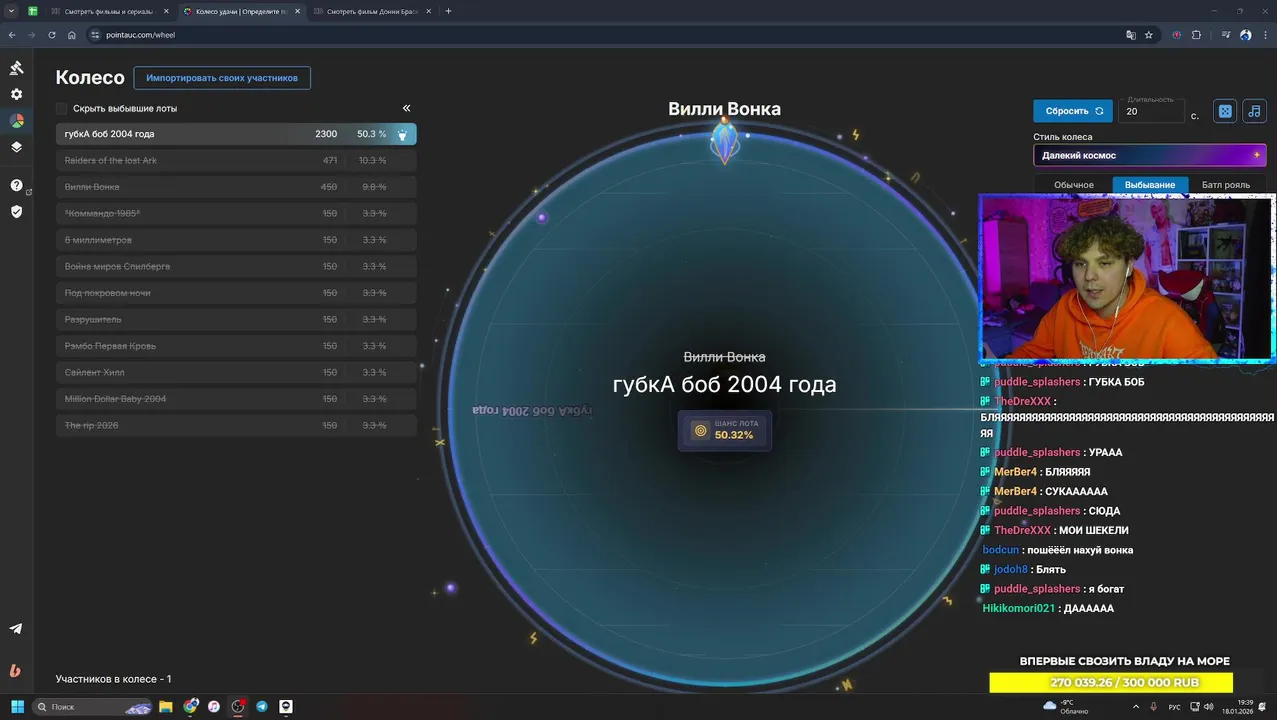Image resolution: width=1277 pixels, height=720 pixels.
Task: Select the Разрушитель lot row
Action: pos(236,319)
